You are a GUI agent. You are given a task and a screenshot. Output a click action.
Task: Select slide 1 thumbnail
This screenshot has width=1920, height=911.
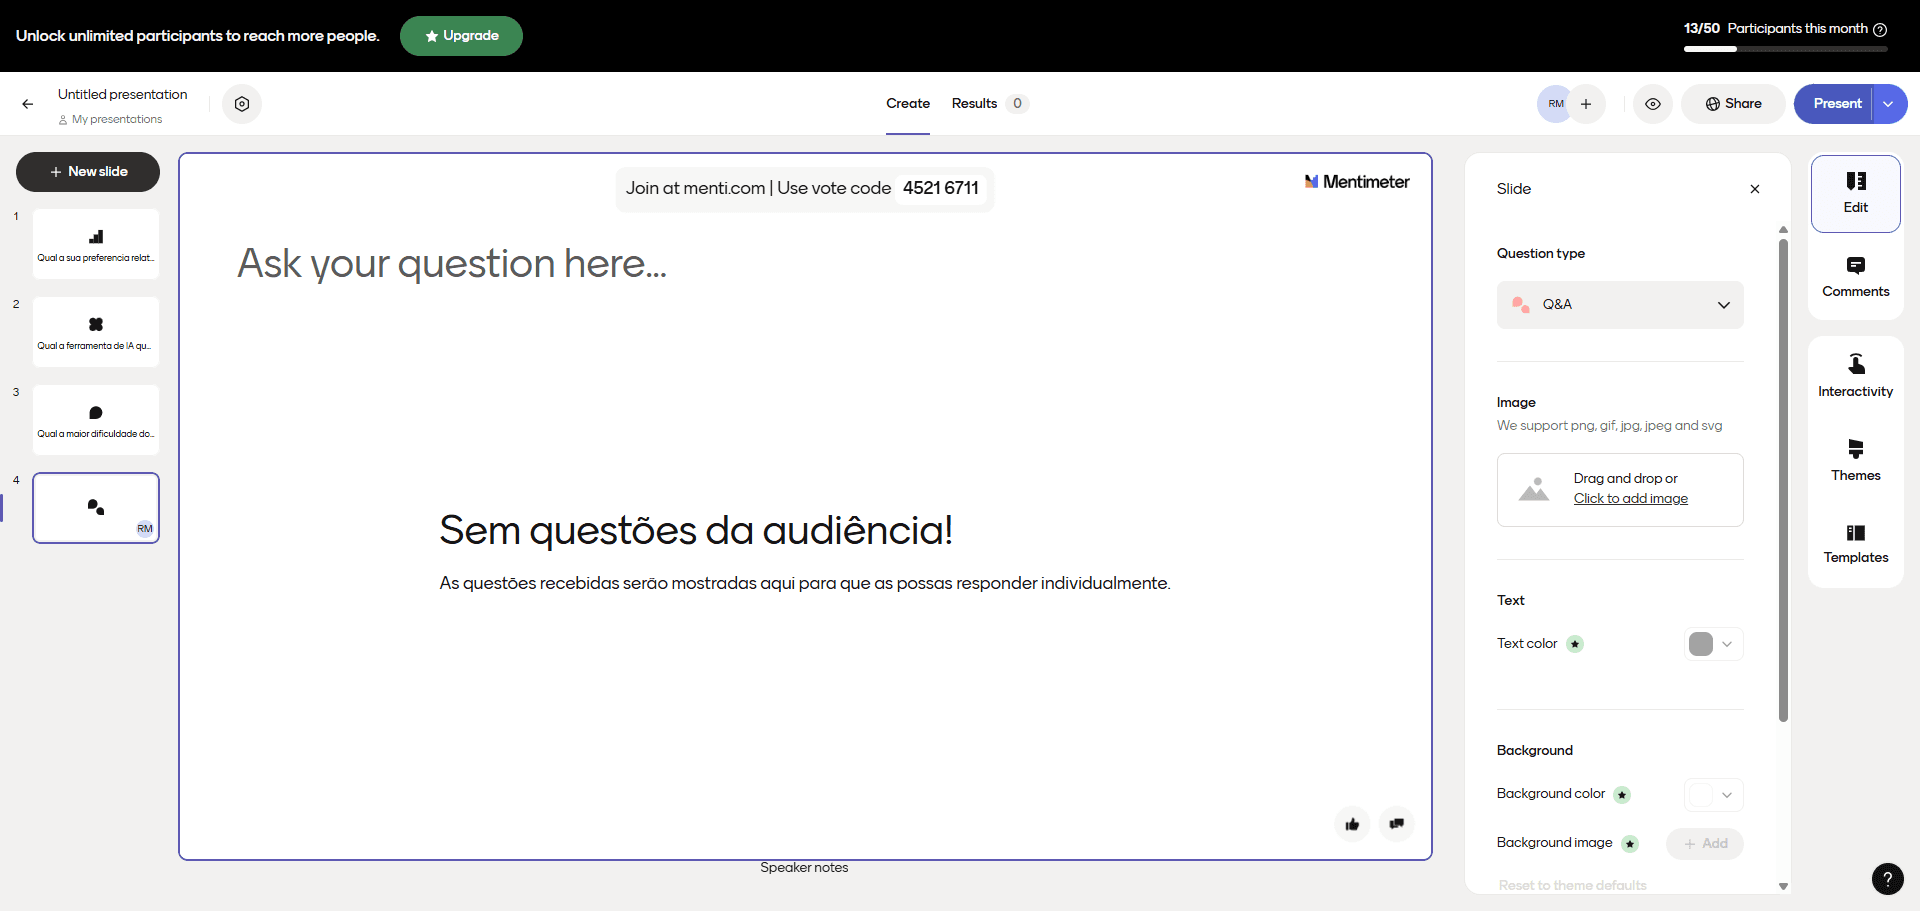96,244
